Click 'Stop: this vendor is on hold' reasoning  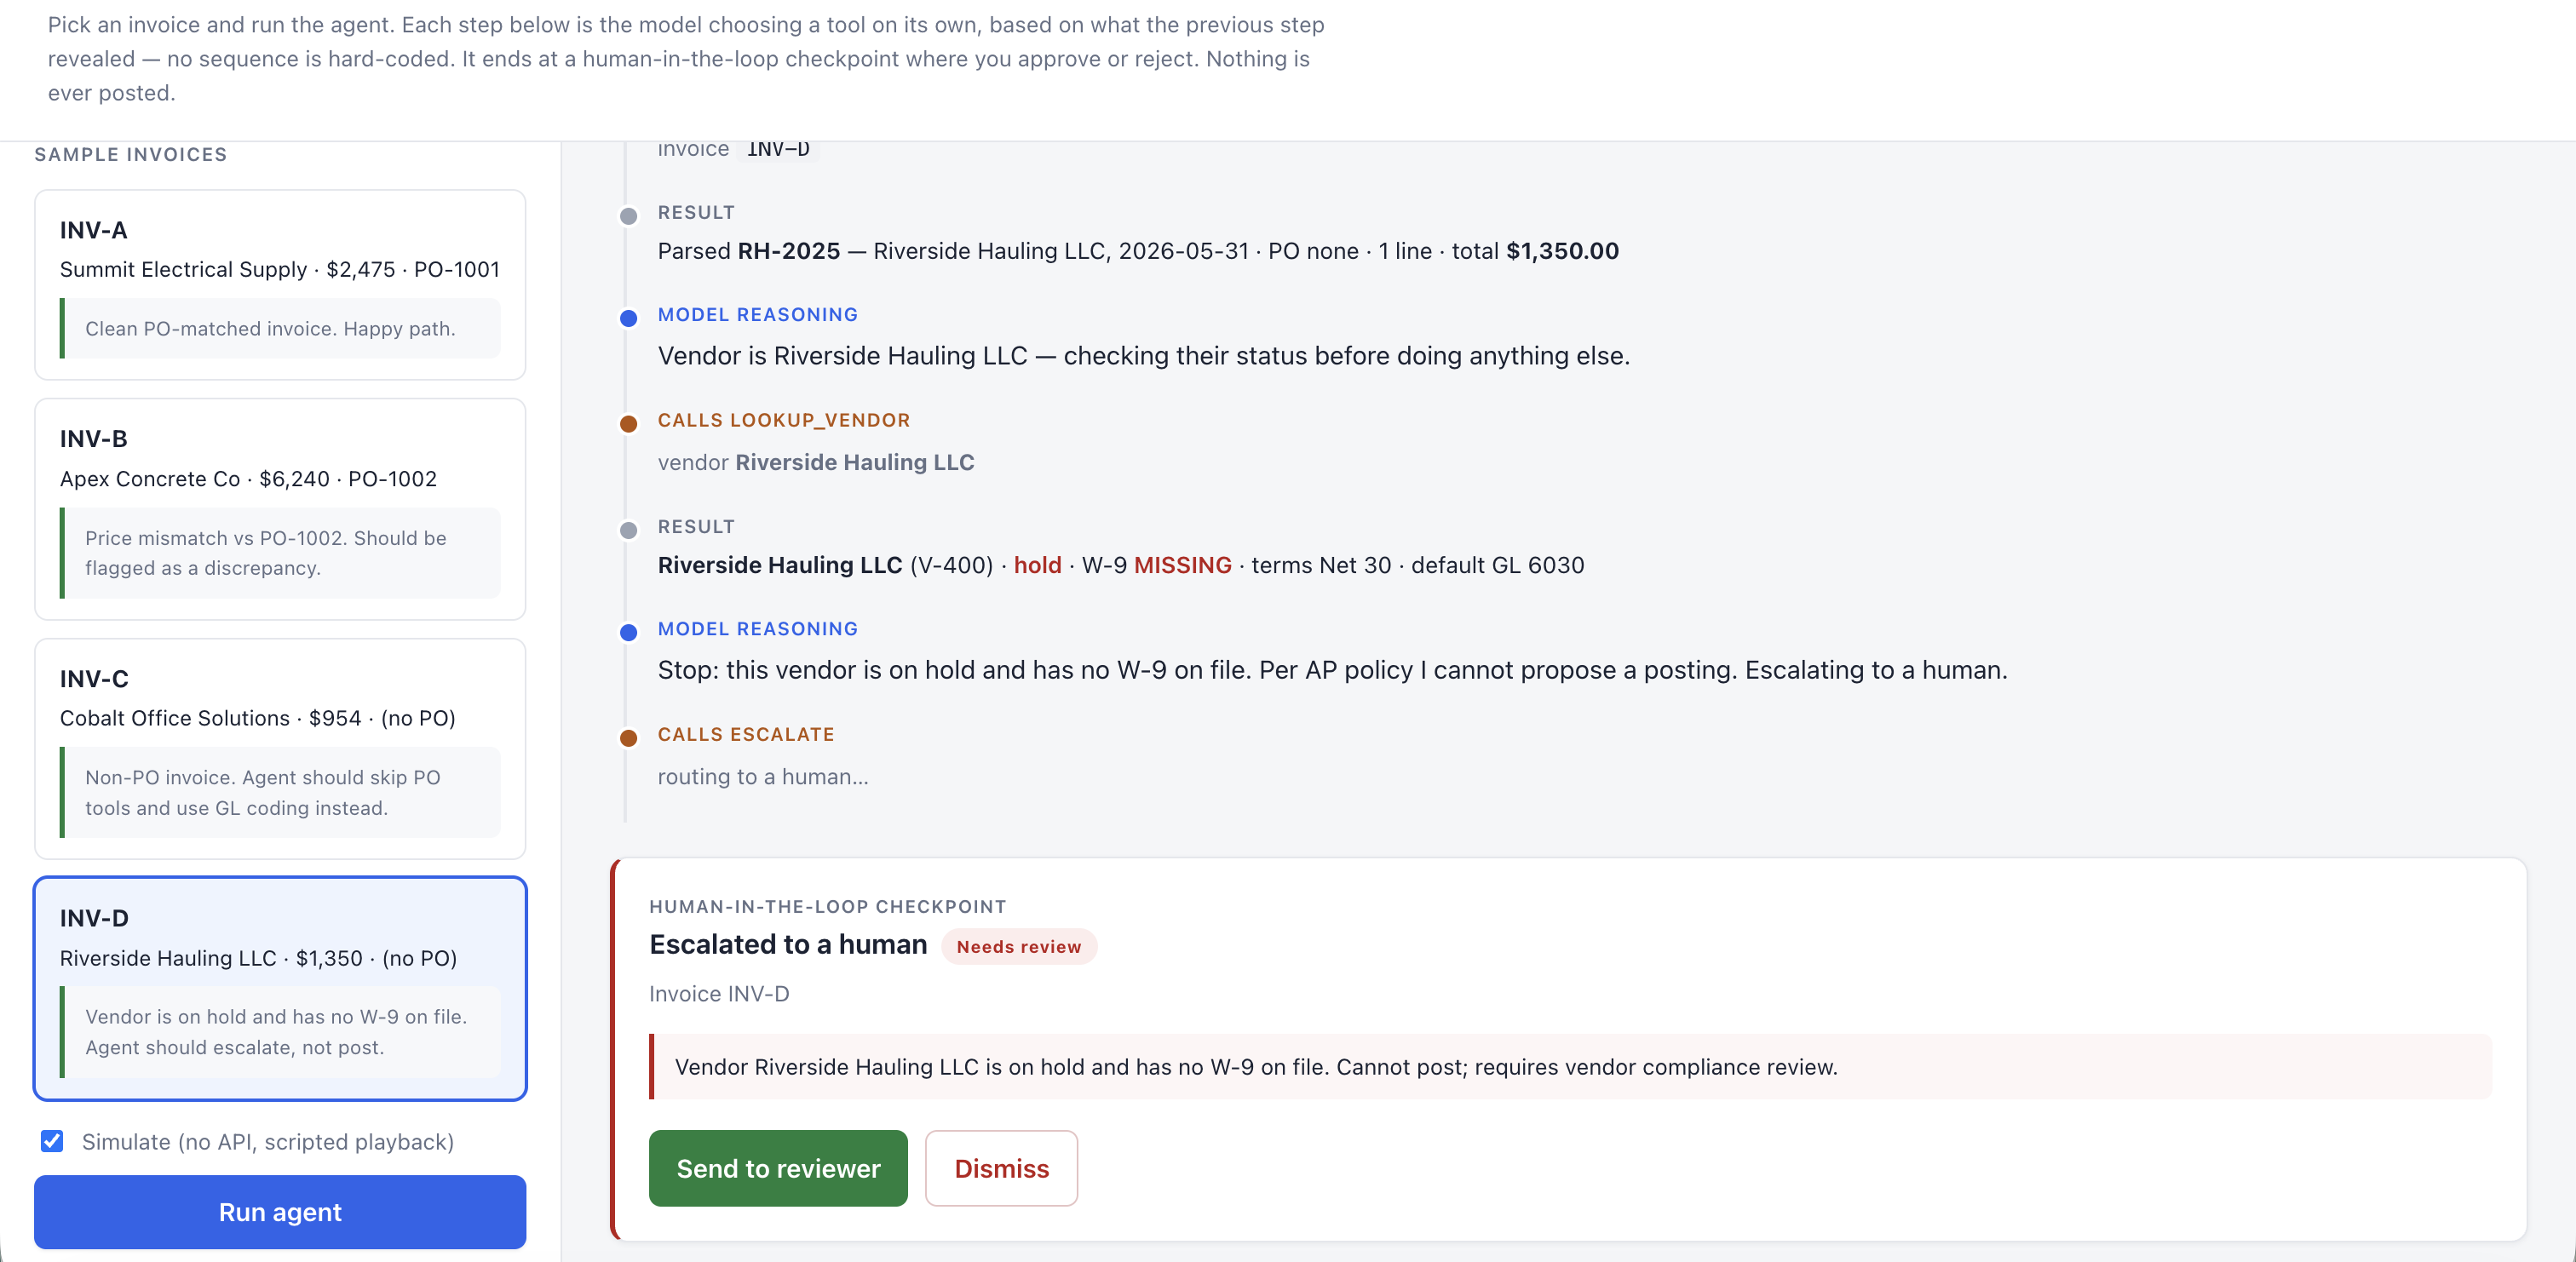1332,671
